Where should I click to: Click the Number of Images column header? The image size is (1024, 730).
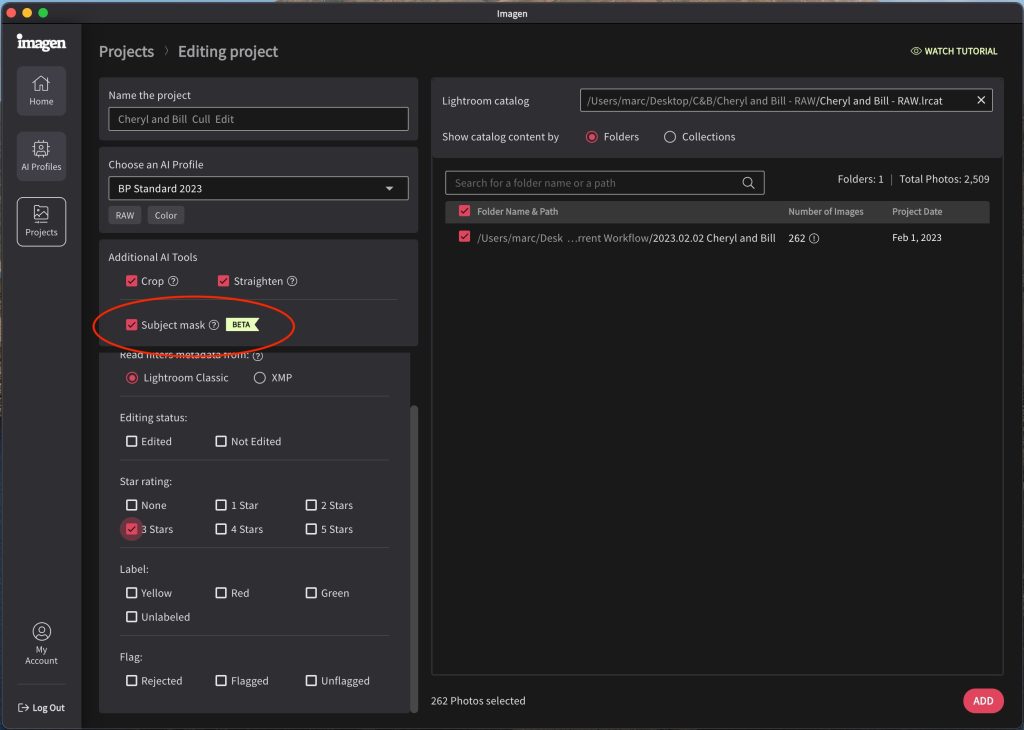coord(825,212)
